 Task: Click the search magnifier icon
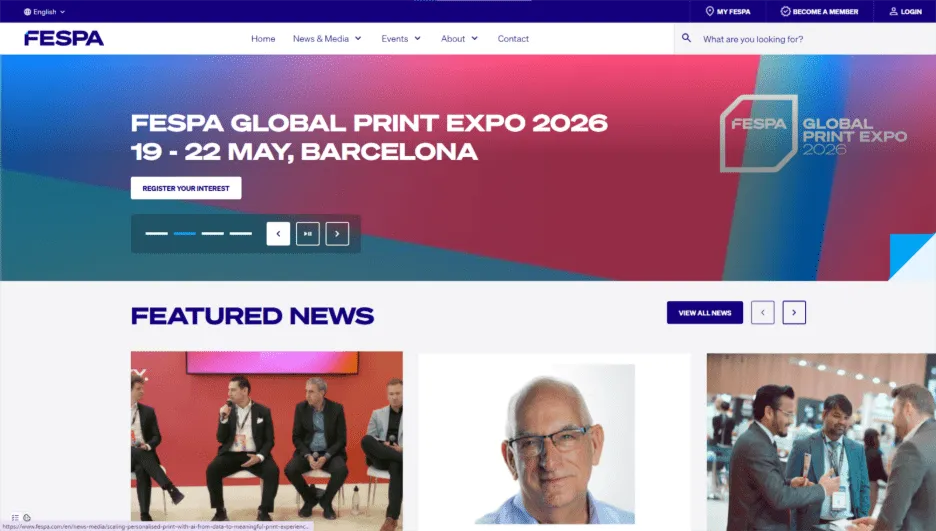click(x=686, y=38)
